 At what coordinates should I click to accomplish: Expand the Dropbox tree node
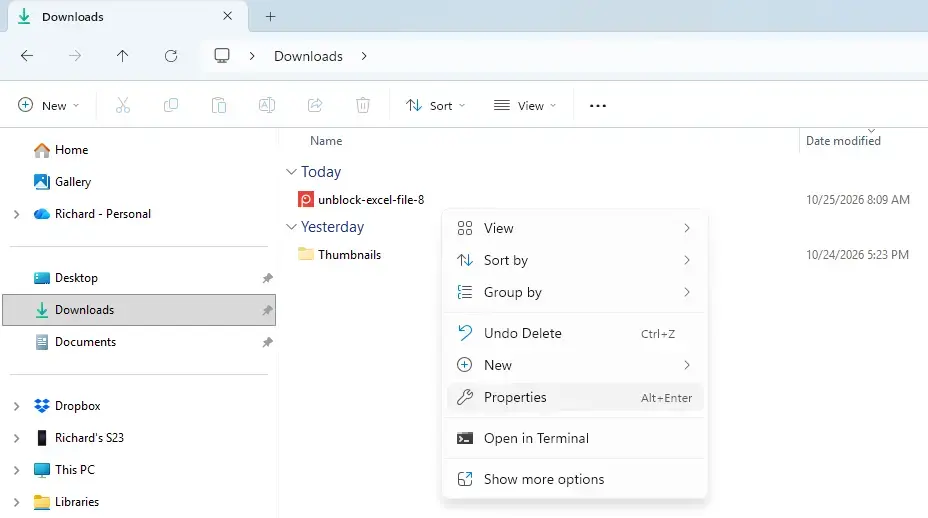[17, 406]
